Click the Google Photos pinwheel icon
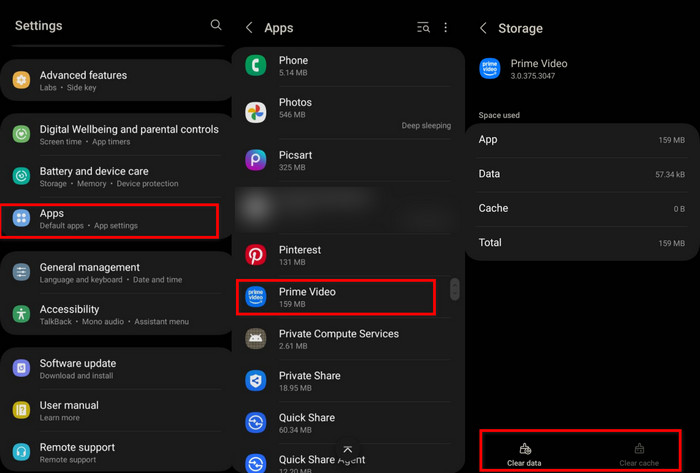This screenshot has height=473, width=700. 256,112
